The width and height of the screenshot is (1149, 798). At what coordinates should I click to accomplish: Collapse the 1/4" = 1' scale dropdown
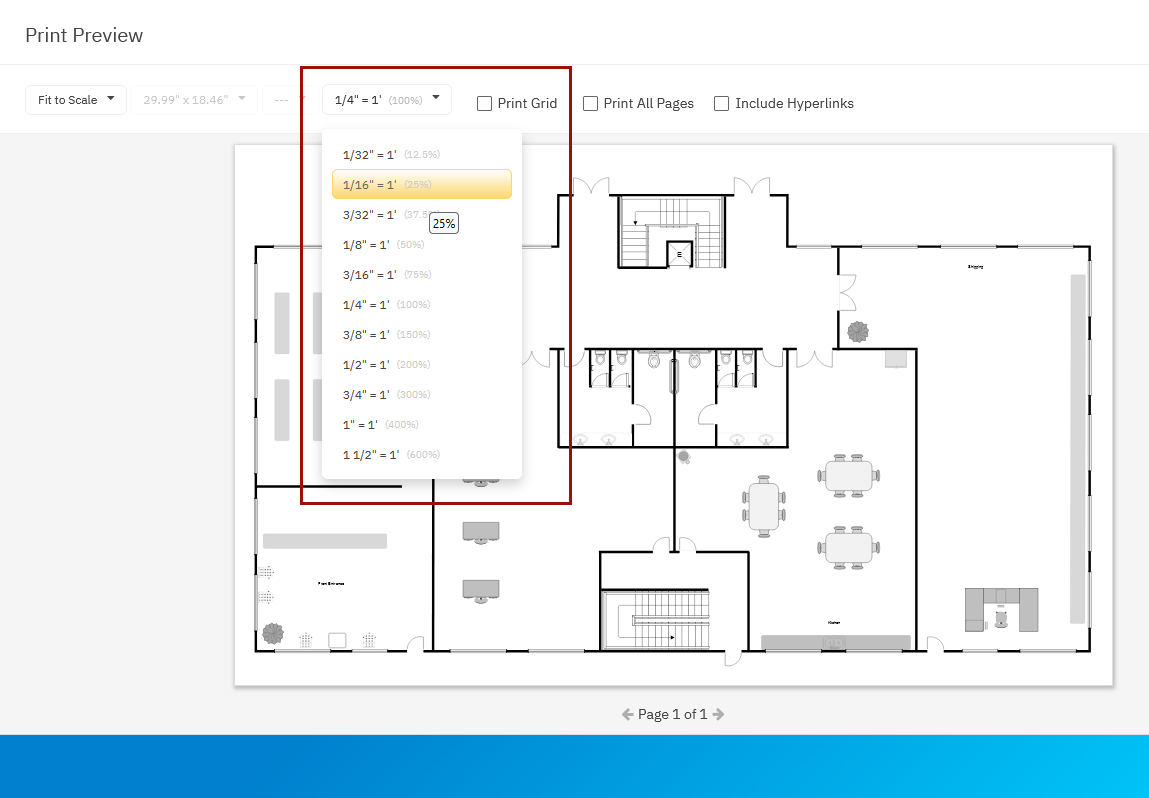(x=386, y=100)
